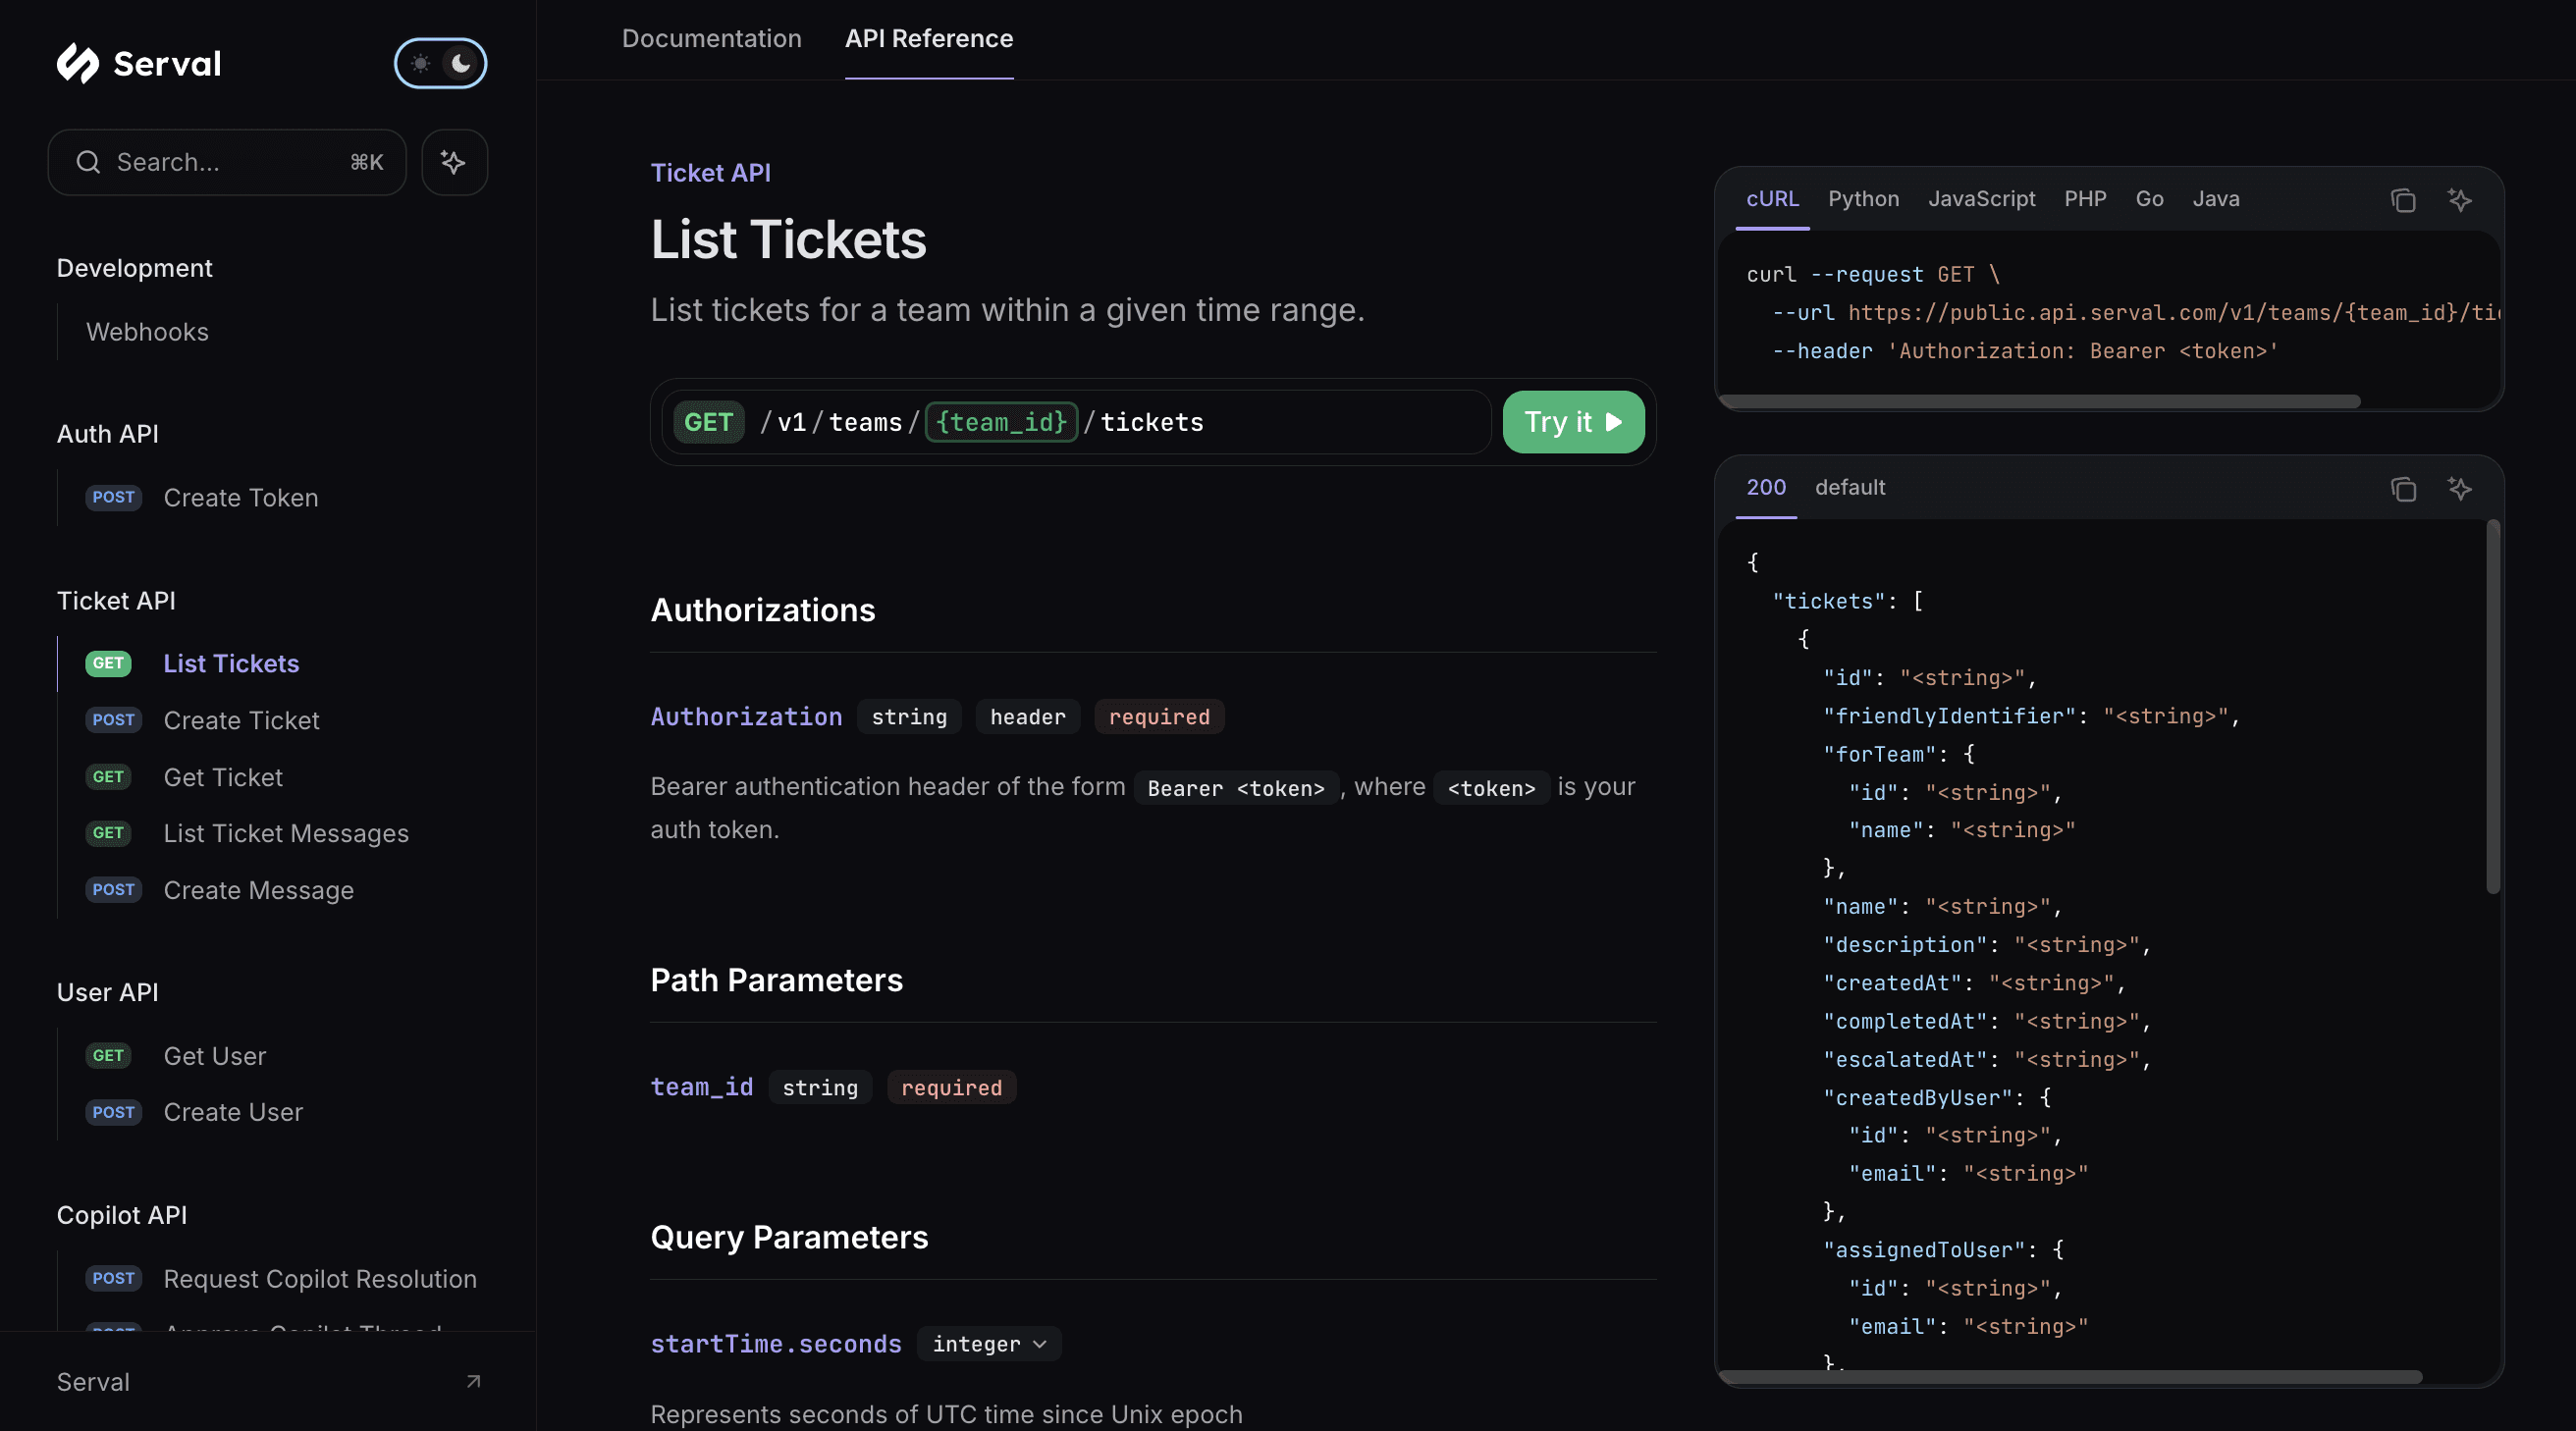
Task: Select the cURL code tab
Action: (x=1772, y=199)
